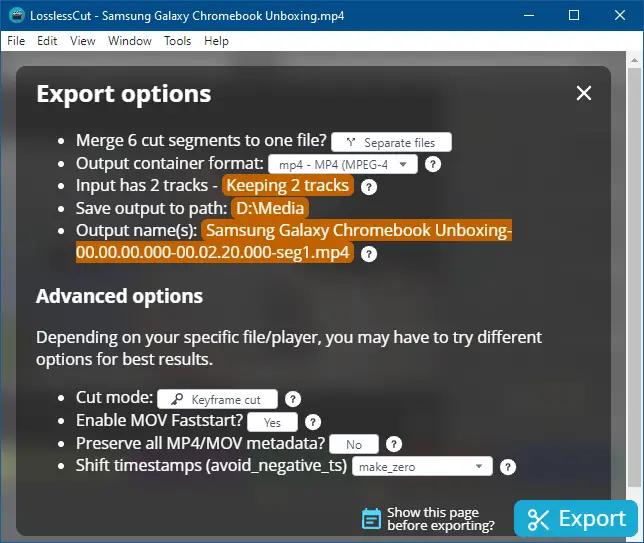Open the Help menu
Screen dimensions: 644x543
[216, 41]
